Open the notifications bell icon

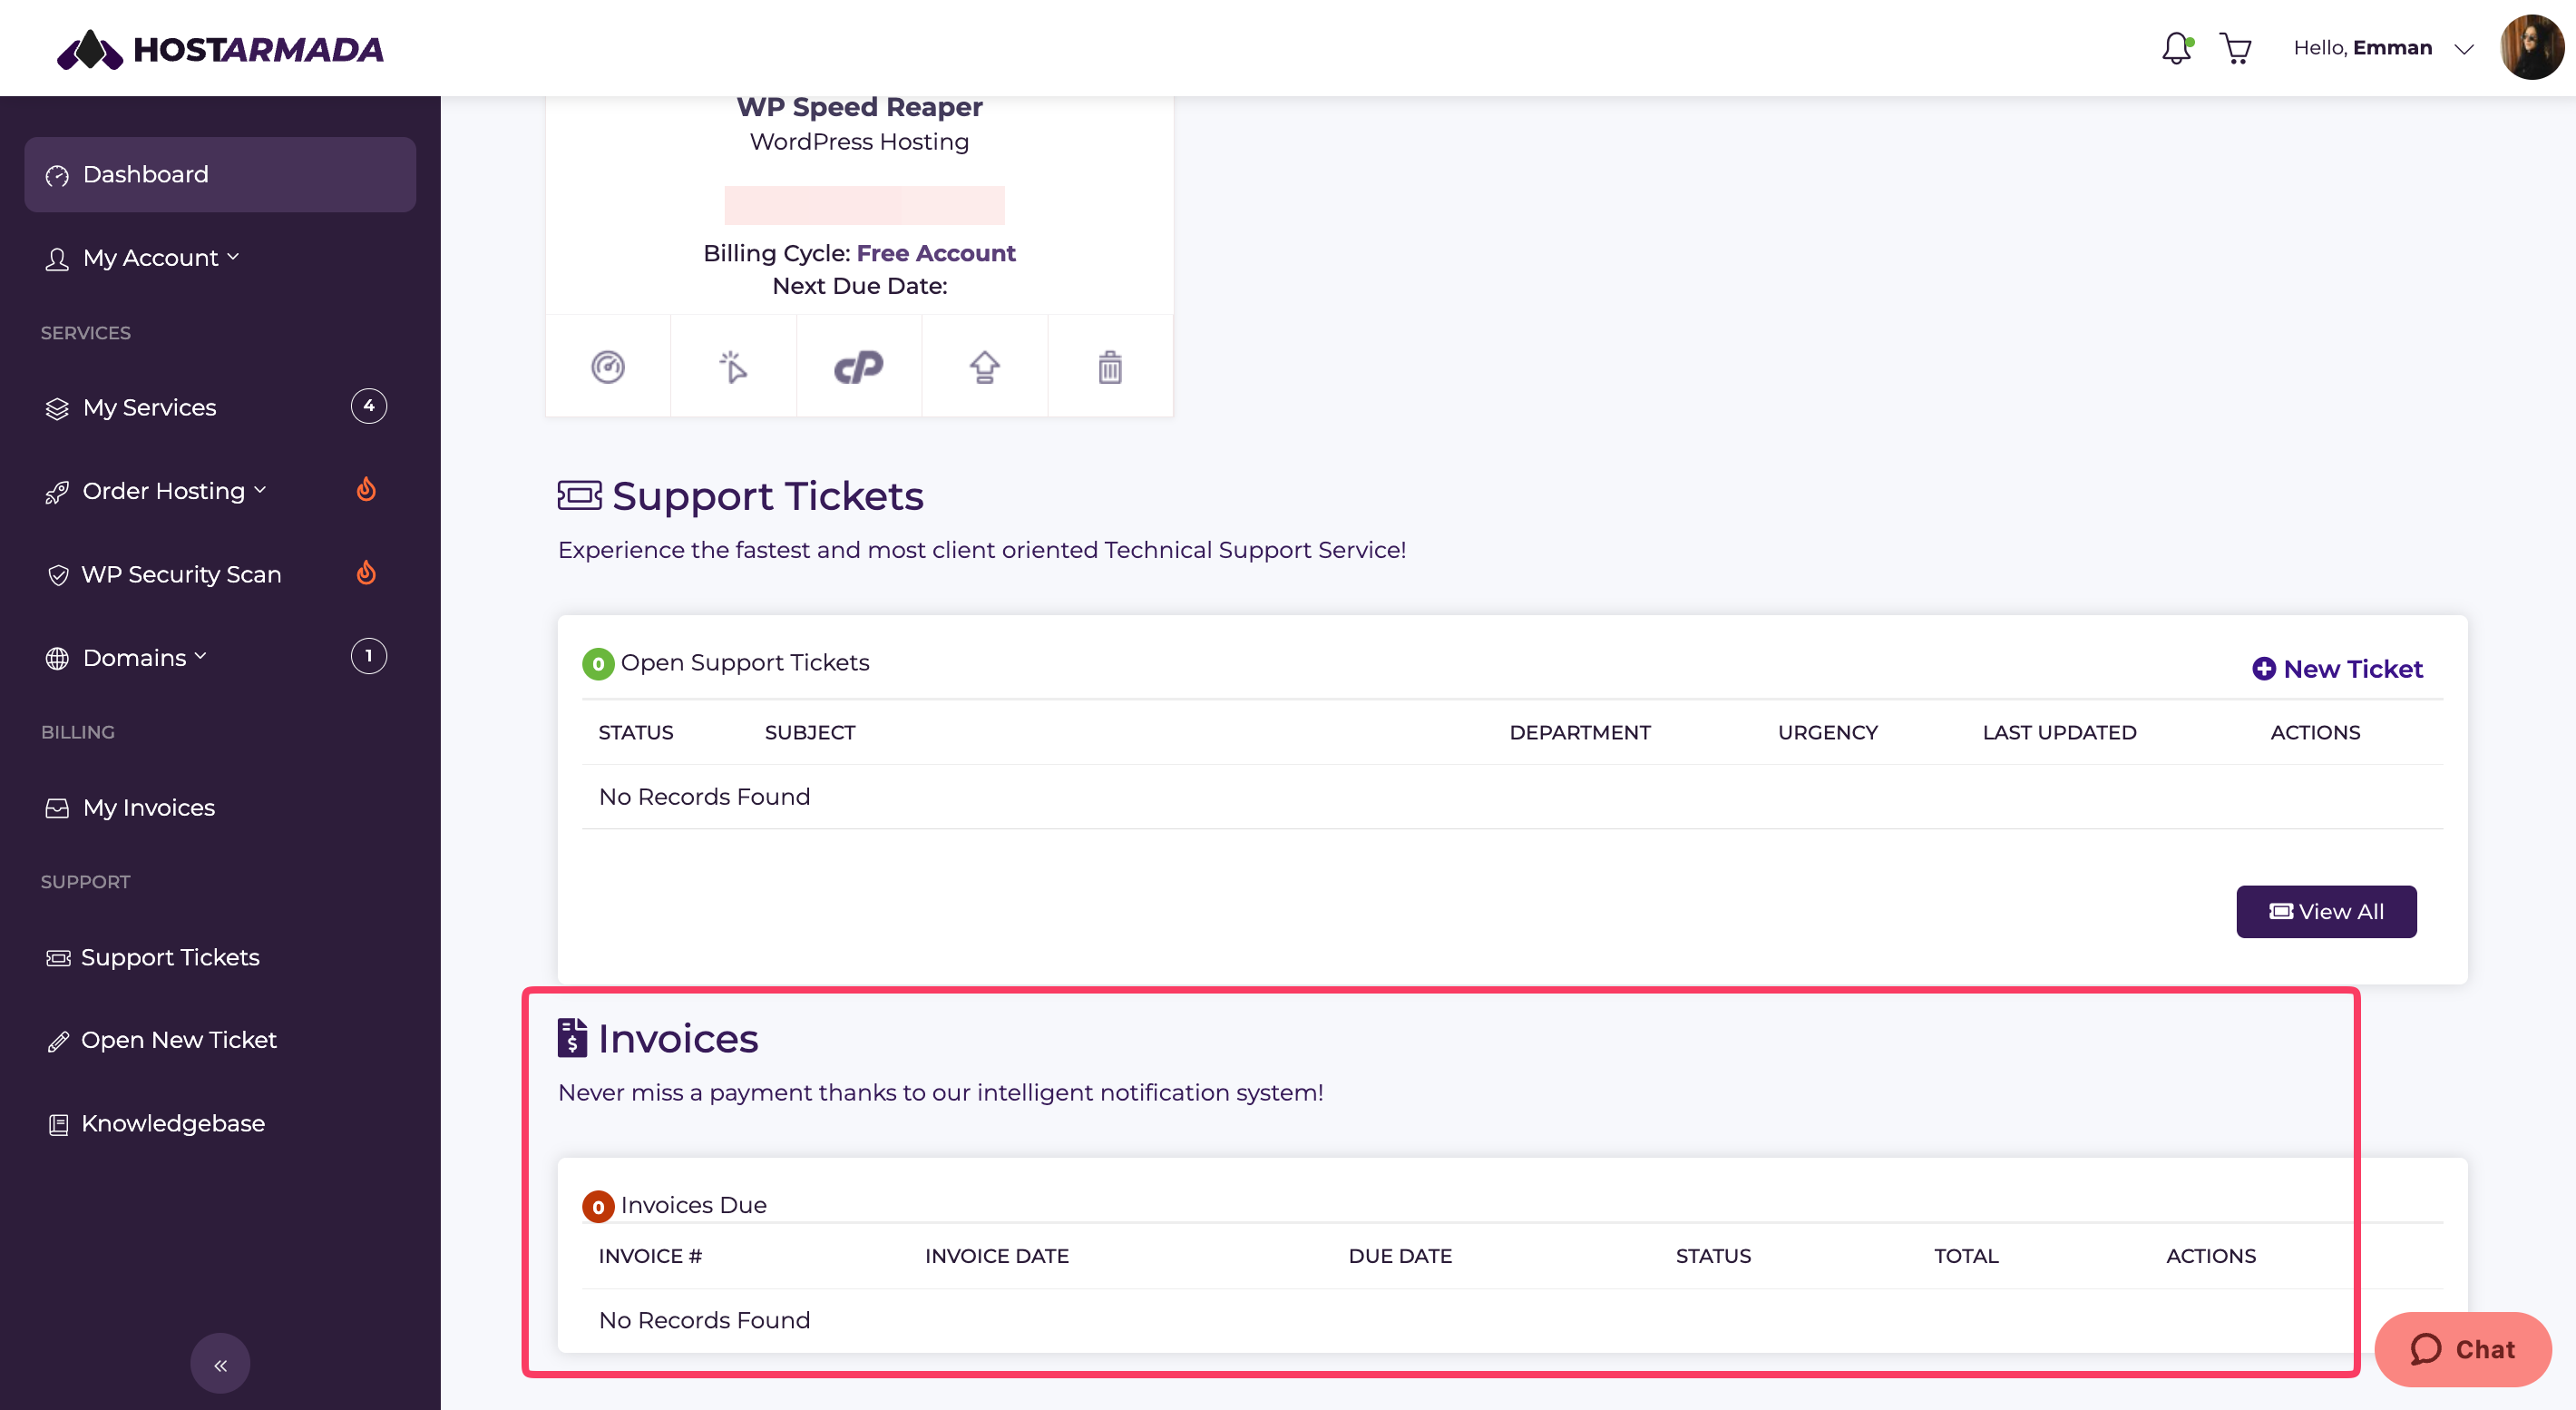tap(2176, 48)
